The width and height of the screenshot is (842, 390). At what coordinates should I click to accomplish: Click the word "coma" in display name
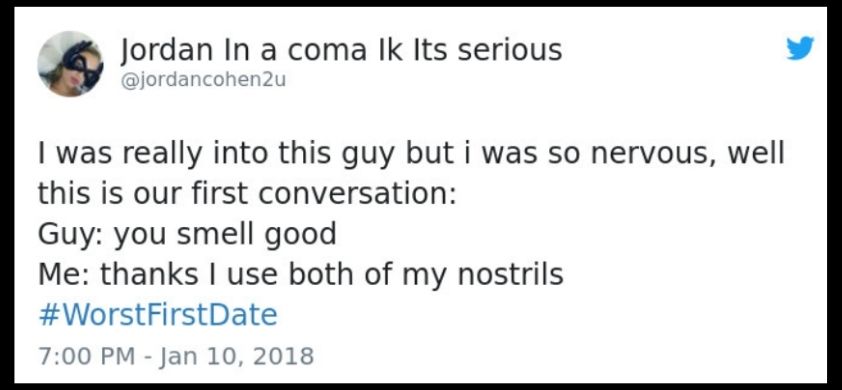pyautogui.click(x=325, y=51)
